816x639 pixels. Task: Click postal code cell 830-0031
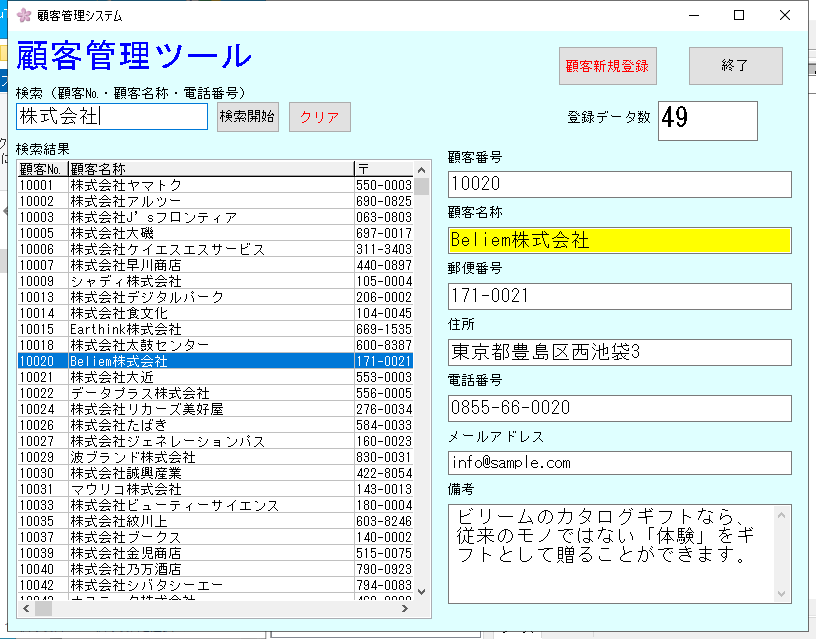point(384,457)
